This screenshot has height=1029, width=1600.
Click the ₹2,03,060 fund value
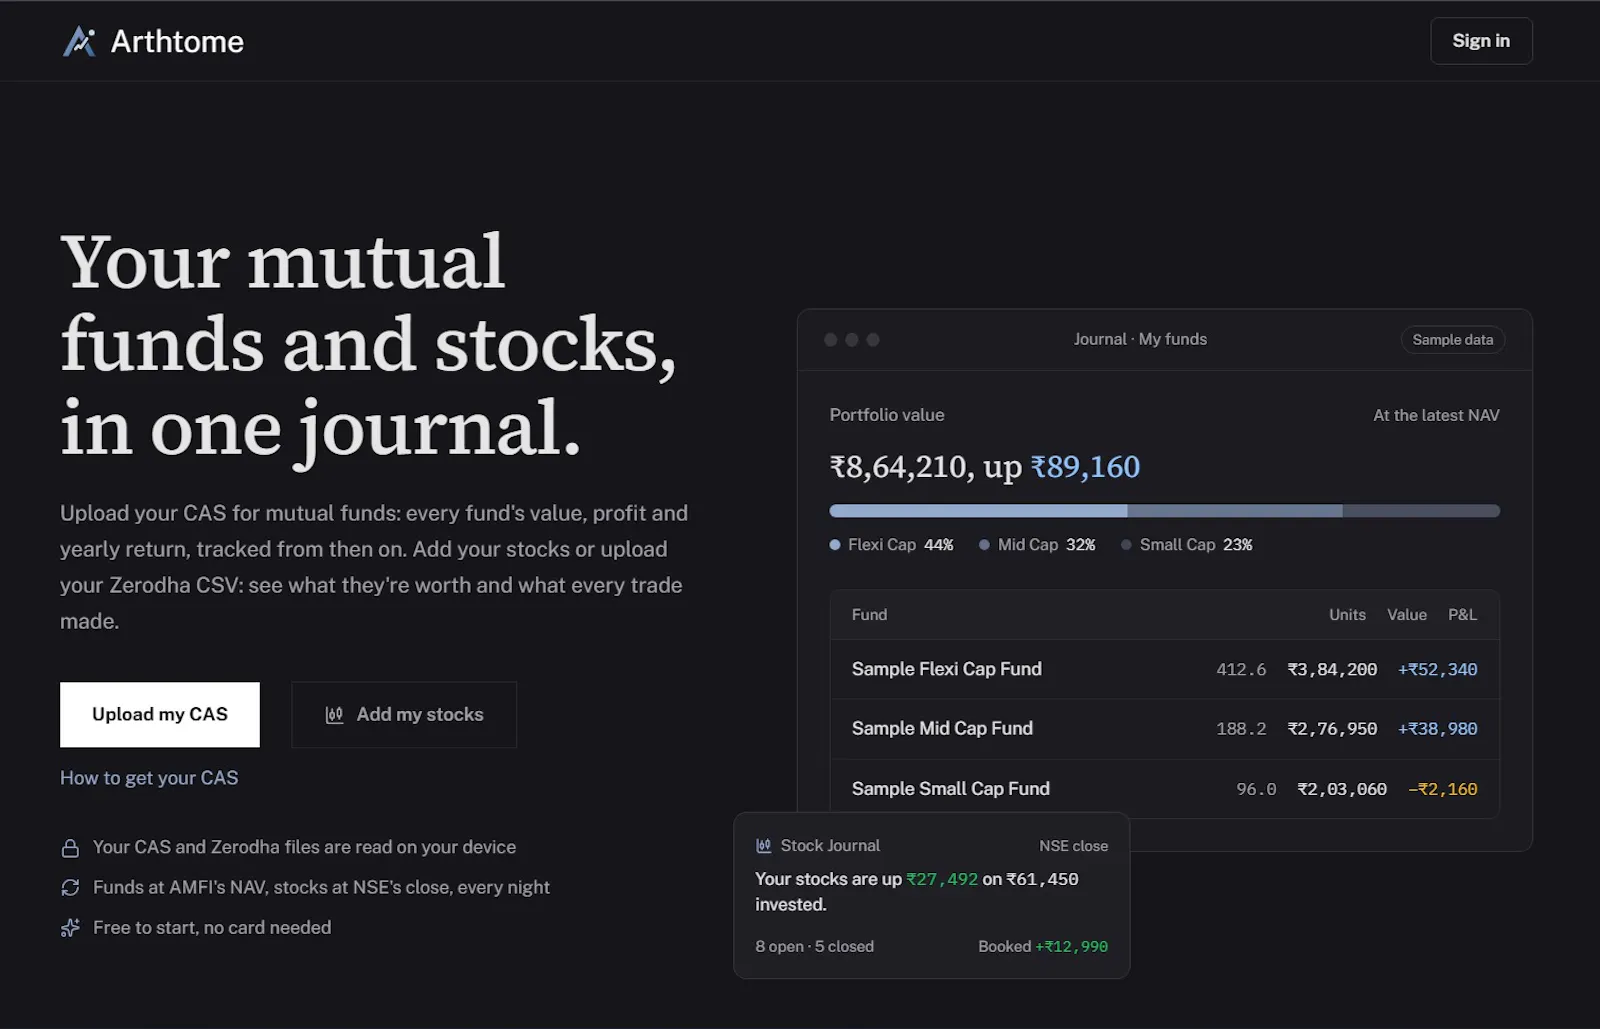tap(1342, 789)
